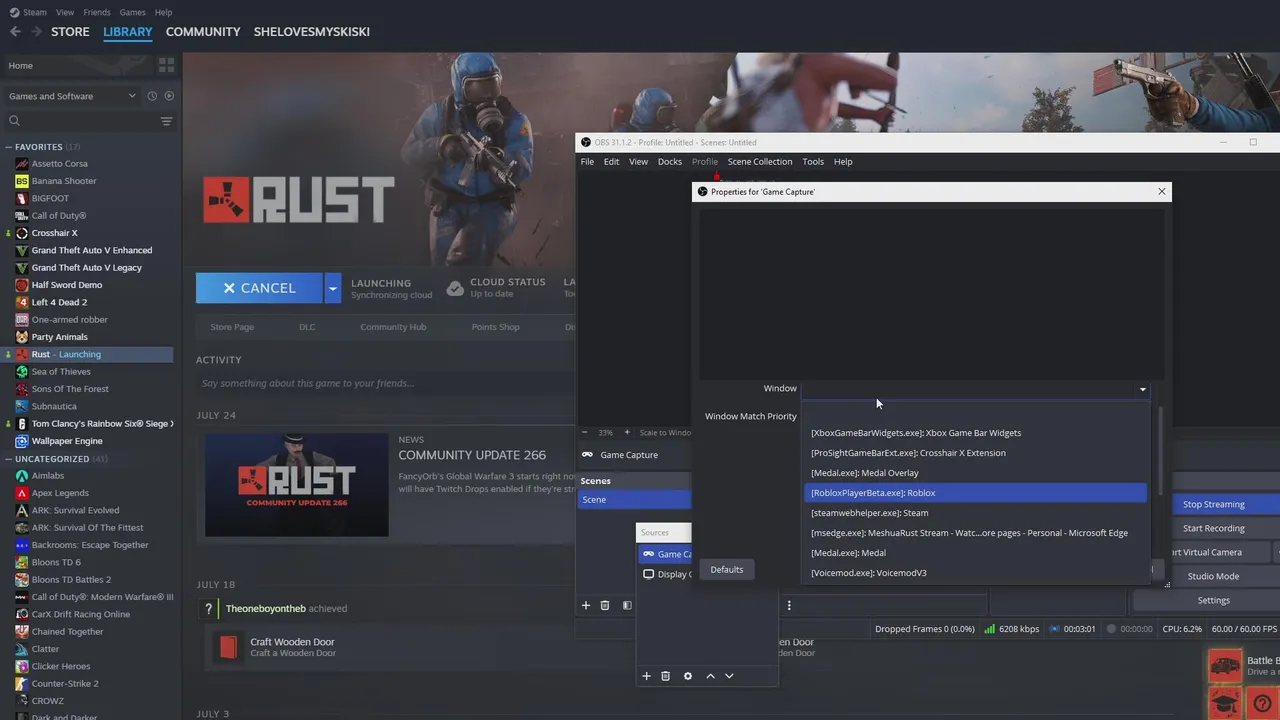
Task: Open the OBS Docks menu
Action: click(x=670, y=162)
